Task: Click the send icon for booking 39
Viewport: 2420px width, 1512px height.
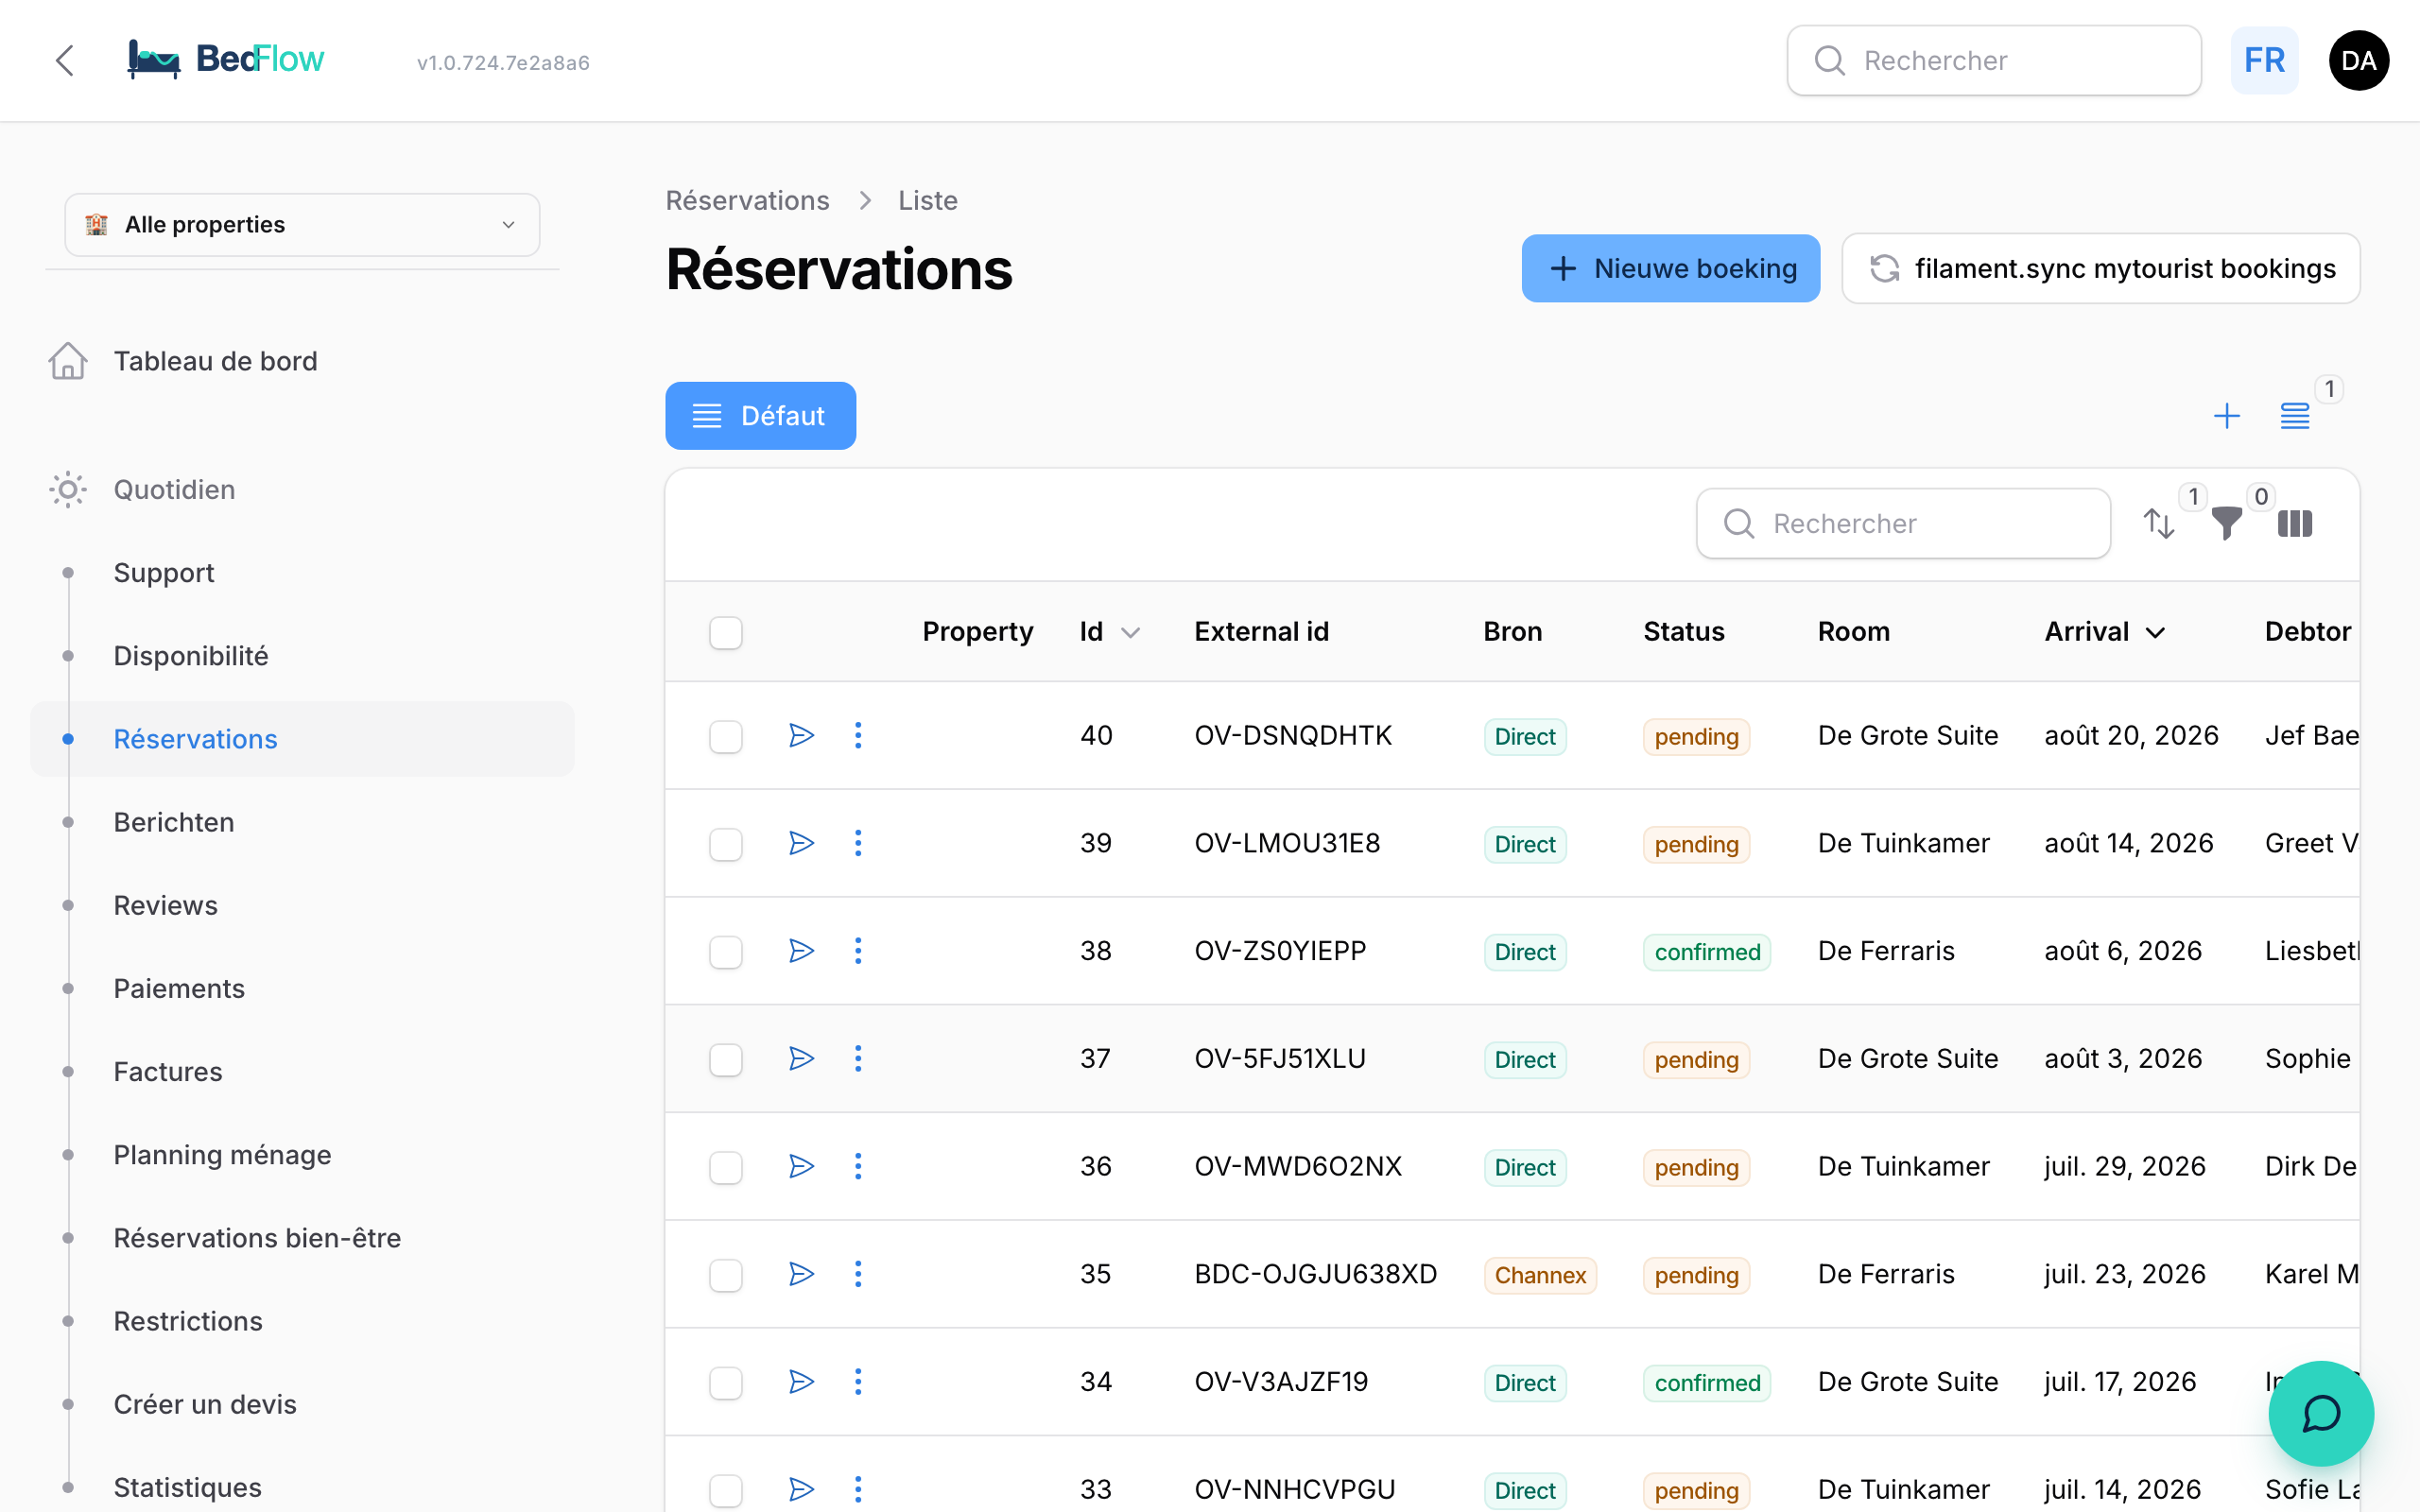Action: (x=801, y=843)
